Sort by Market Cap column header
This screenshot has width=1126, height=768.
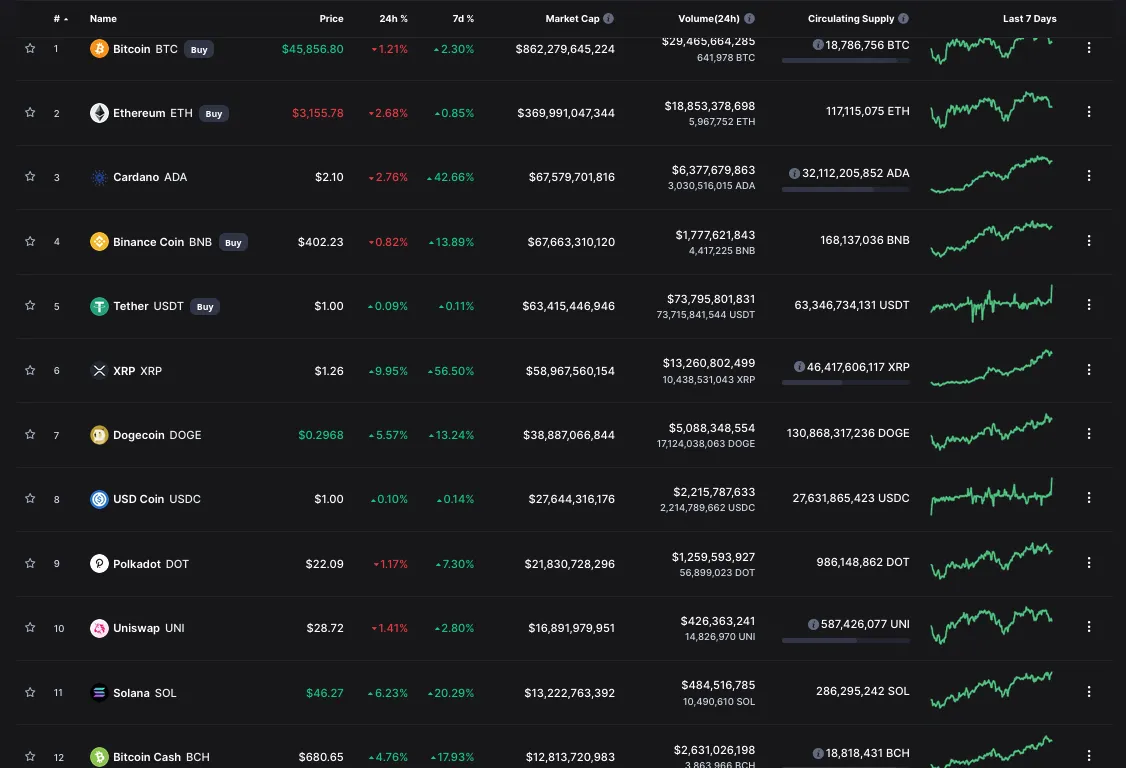[x=572, y=19]
